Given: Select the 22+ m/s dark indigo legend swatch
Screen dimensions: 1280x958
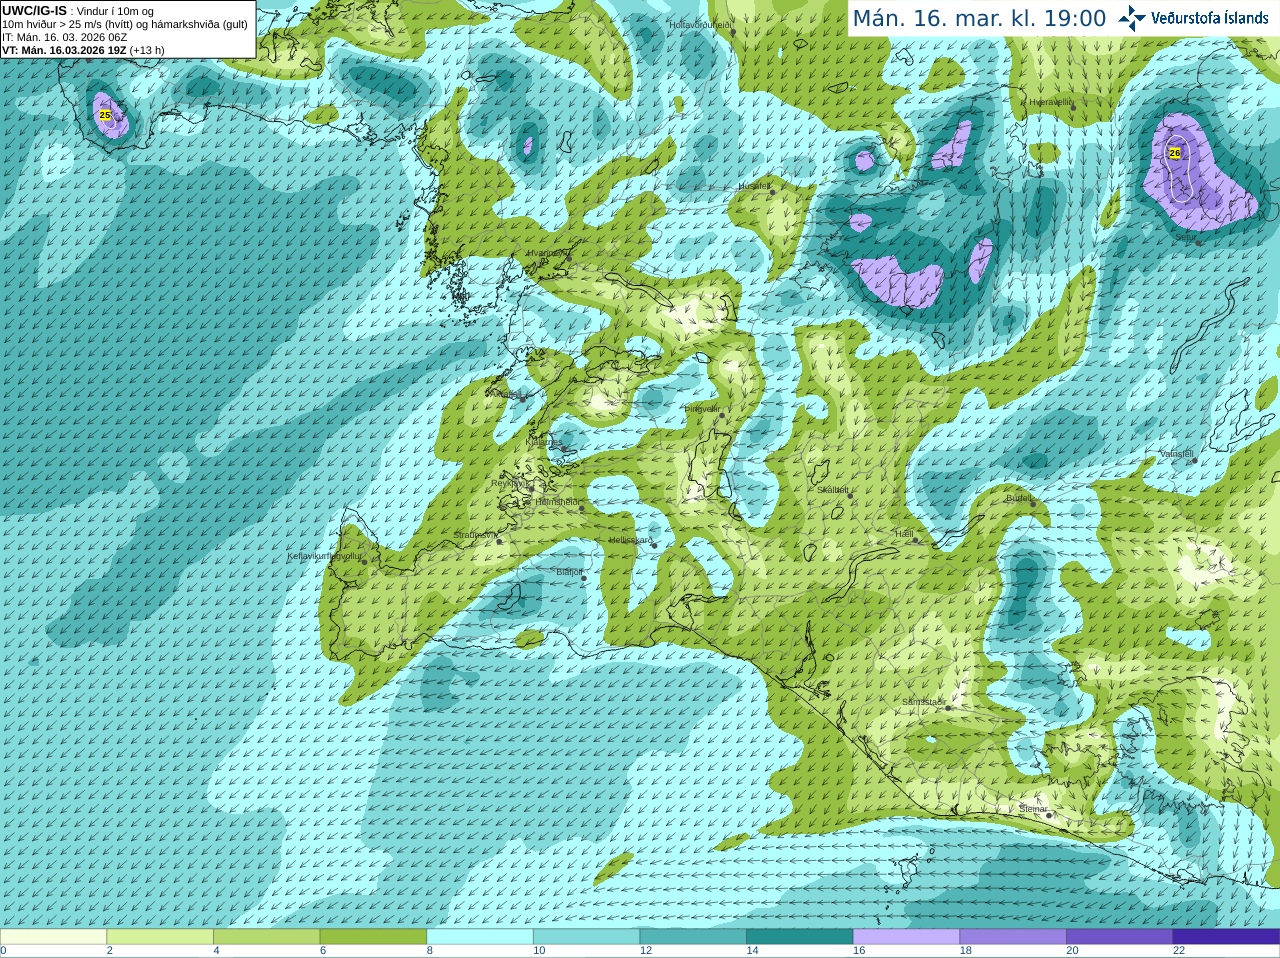Looking at the screenshot, I should click(x=1226, y=936).
